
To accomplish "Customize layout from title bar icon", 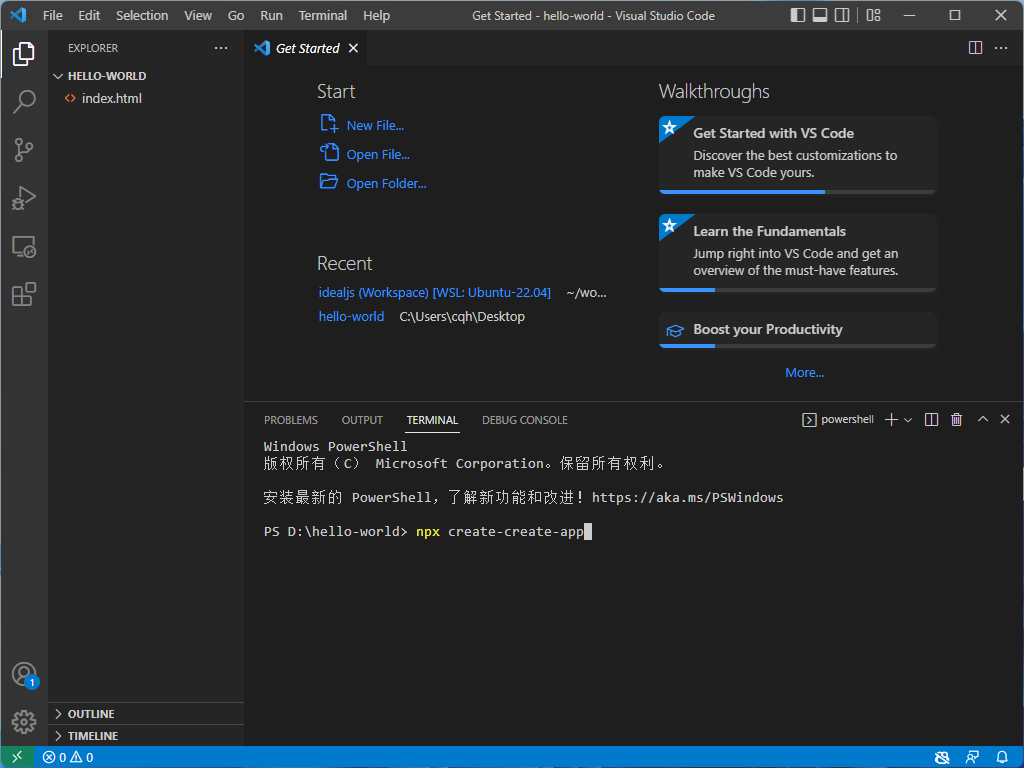I will pyautogui.click(x=873, y=15).
